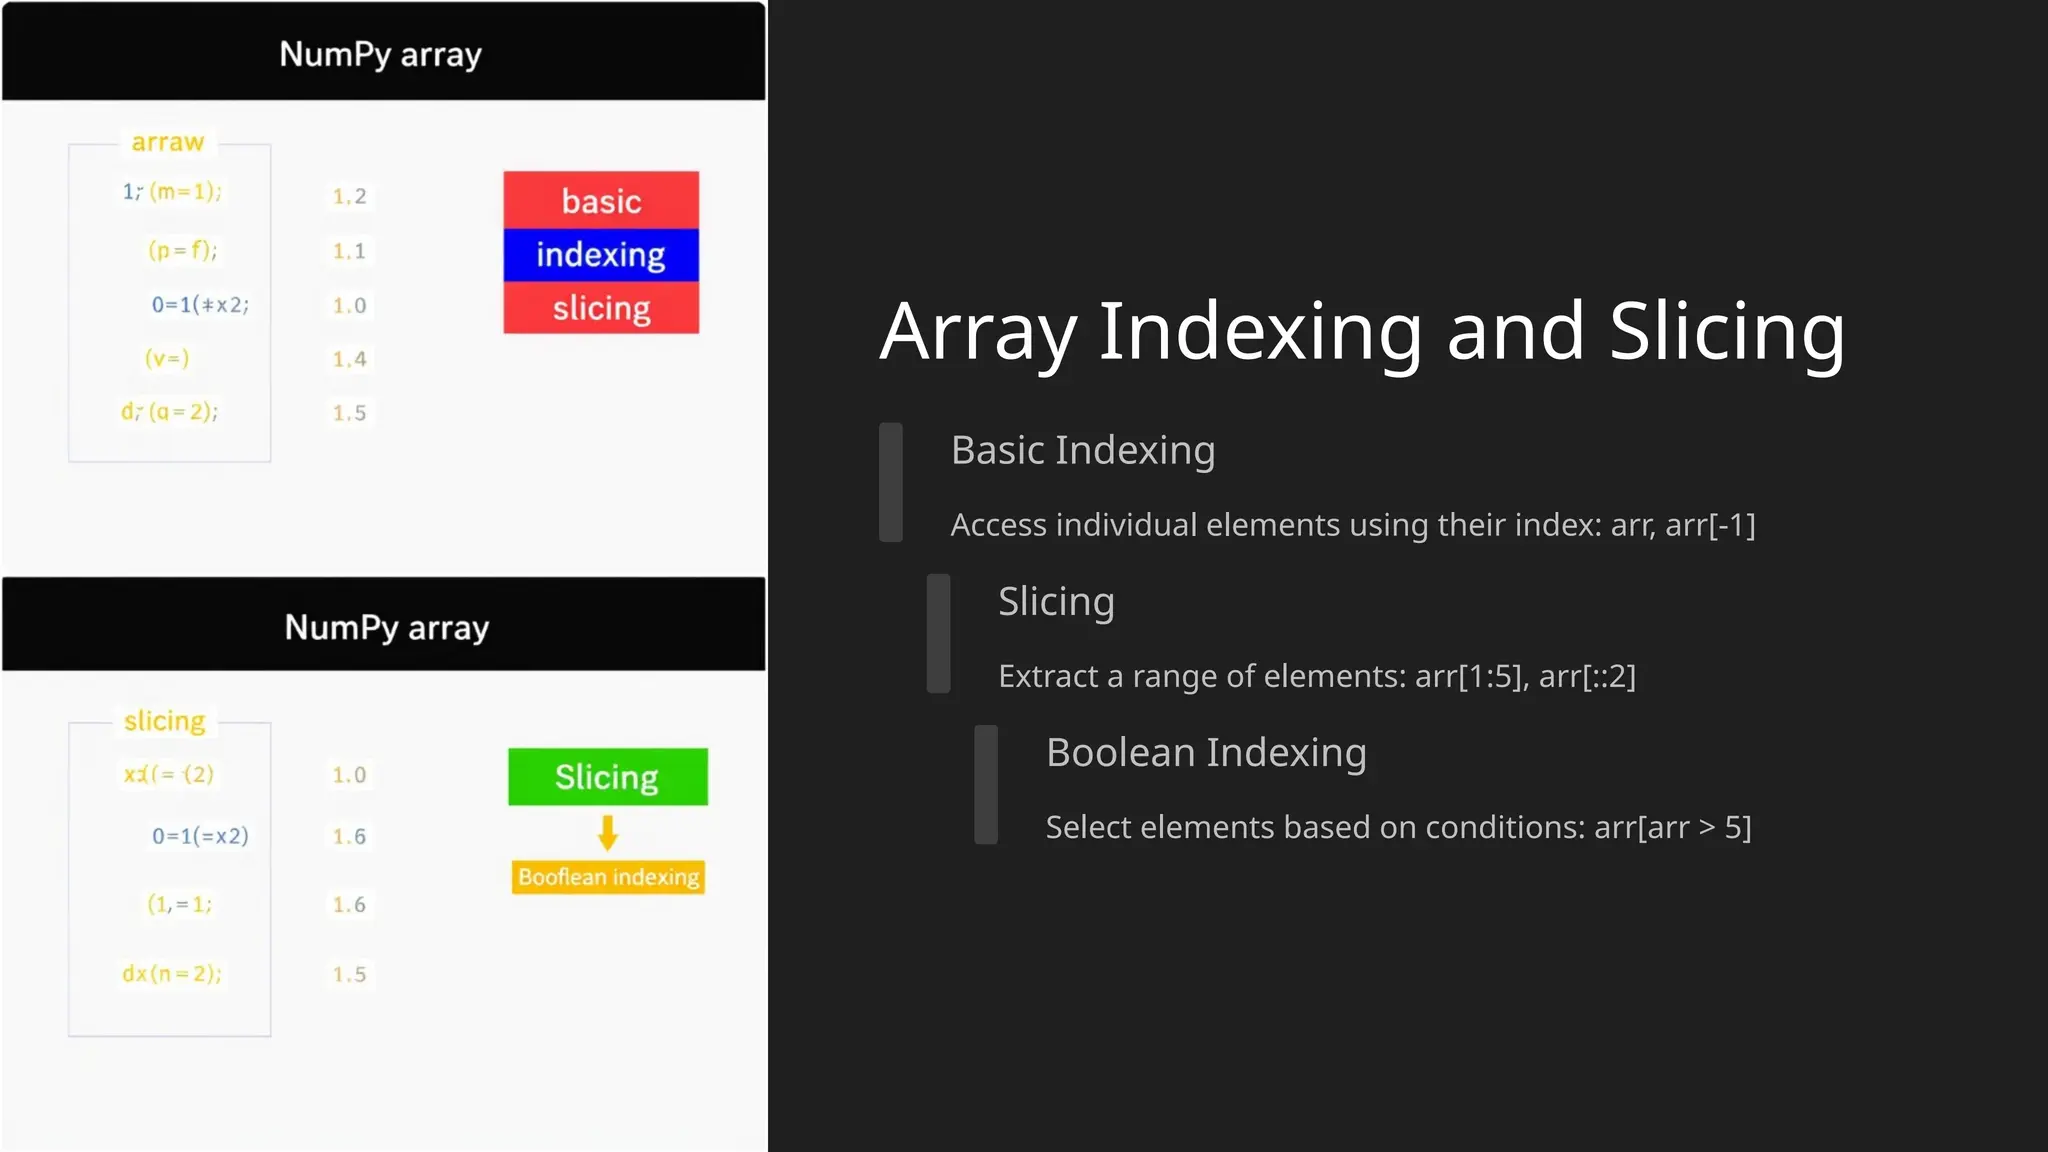Click the entry '0=1(+x2;'
Image resolution: width=2048 pixels, height=1152 pixels.
point(200,304)
